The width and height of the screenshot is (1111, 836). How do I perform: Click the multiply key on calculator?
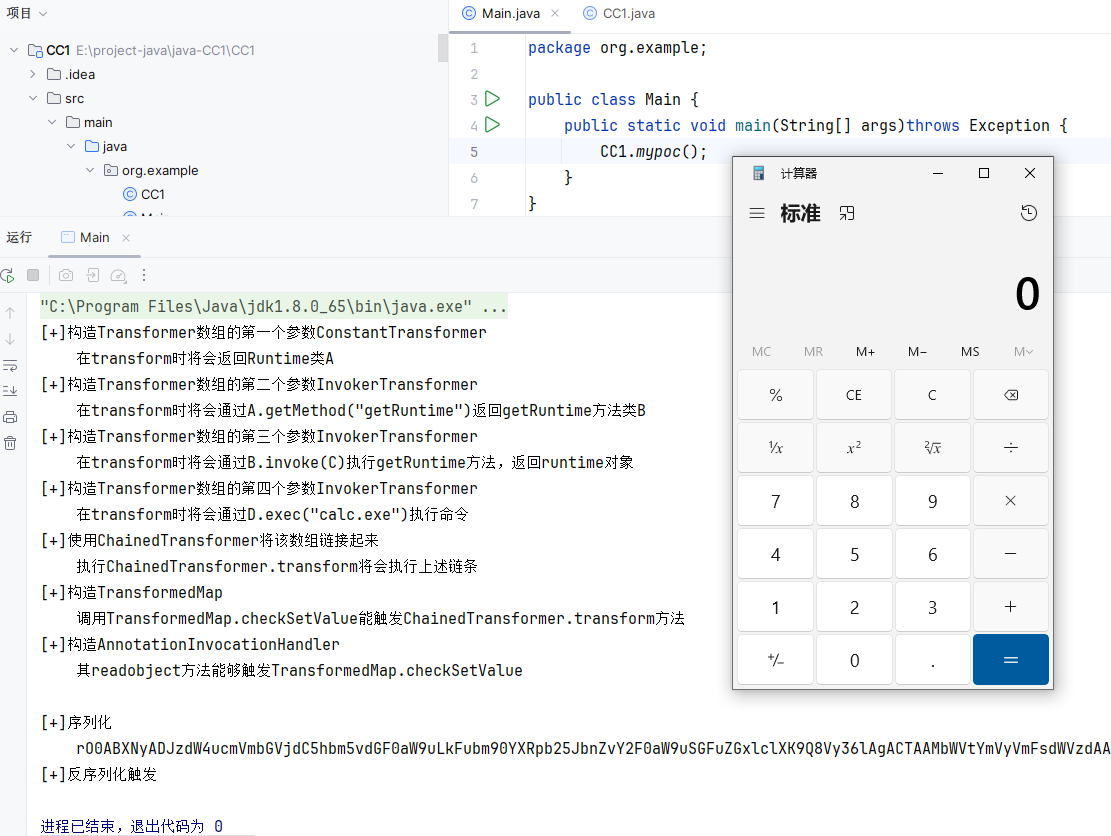(1010, 501)
